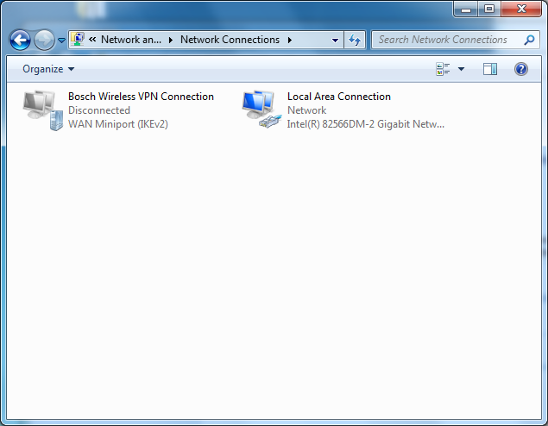Navigate to 'Network an...' breadcrumb
548x426 pixels.
tap(131, 39)
